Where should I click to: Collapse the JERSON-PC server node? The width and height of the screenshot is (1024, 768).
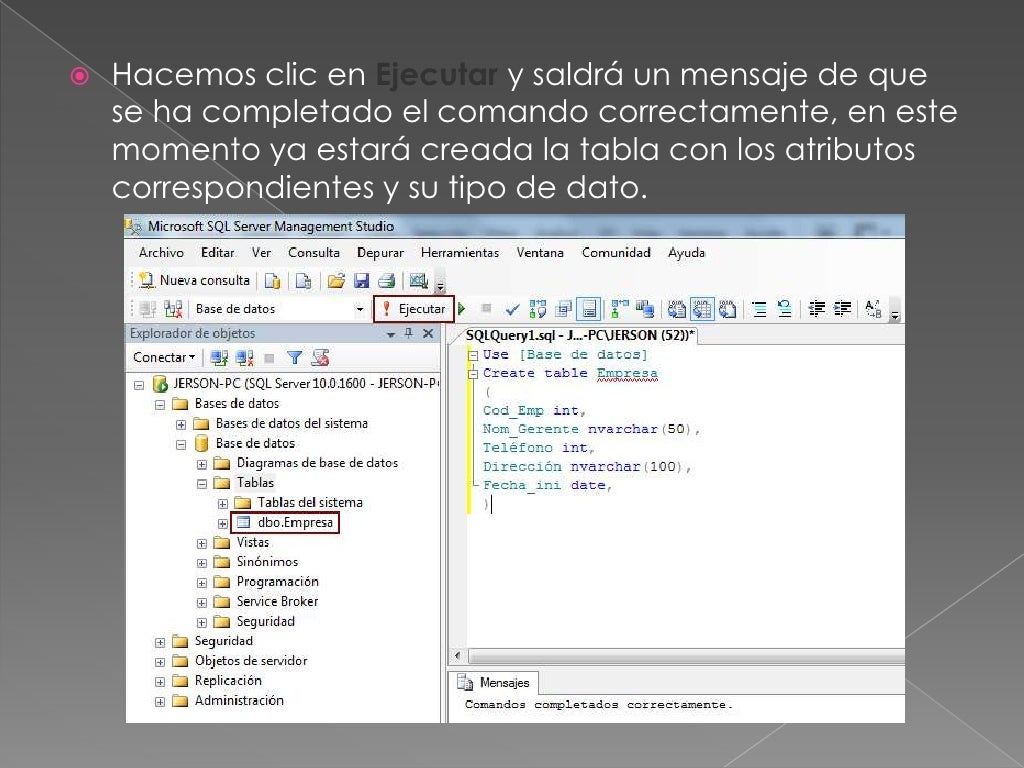(139, 385)
